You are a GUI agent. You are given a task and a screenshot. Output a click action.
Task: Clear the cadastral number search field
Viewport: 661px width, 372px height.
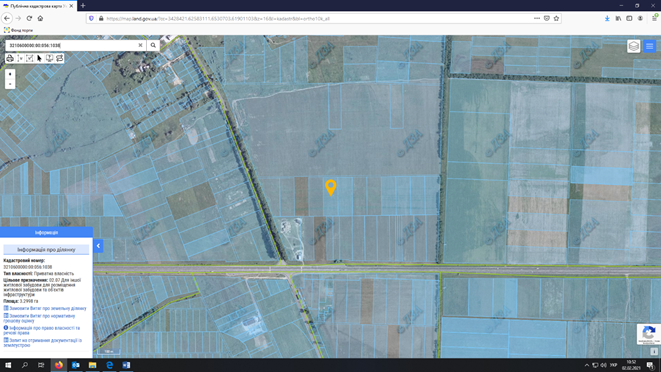[140, 45]
